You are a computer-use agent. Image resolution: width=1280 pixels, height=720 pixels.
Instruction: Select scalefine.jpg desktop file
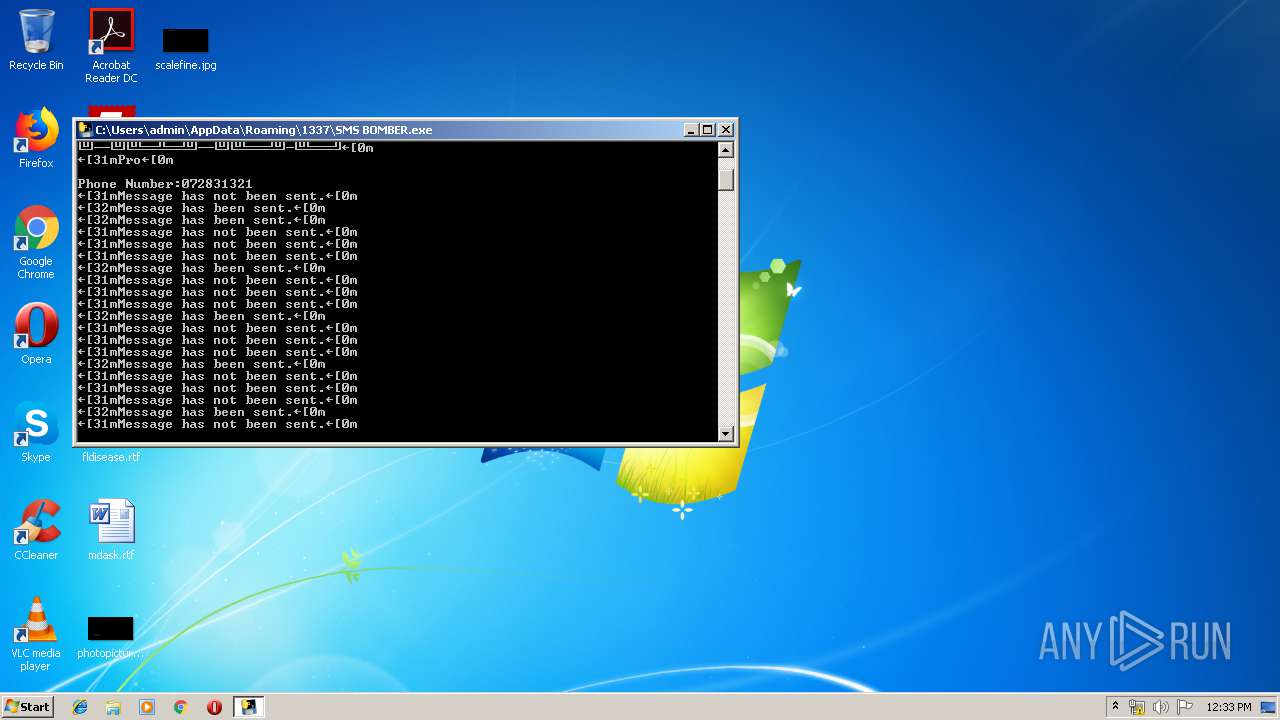(x=186, y=48)
